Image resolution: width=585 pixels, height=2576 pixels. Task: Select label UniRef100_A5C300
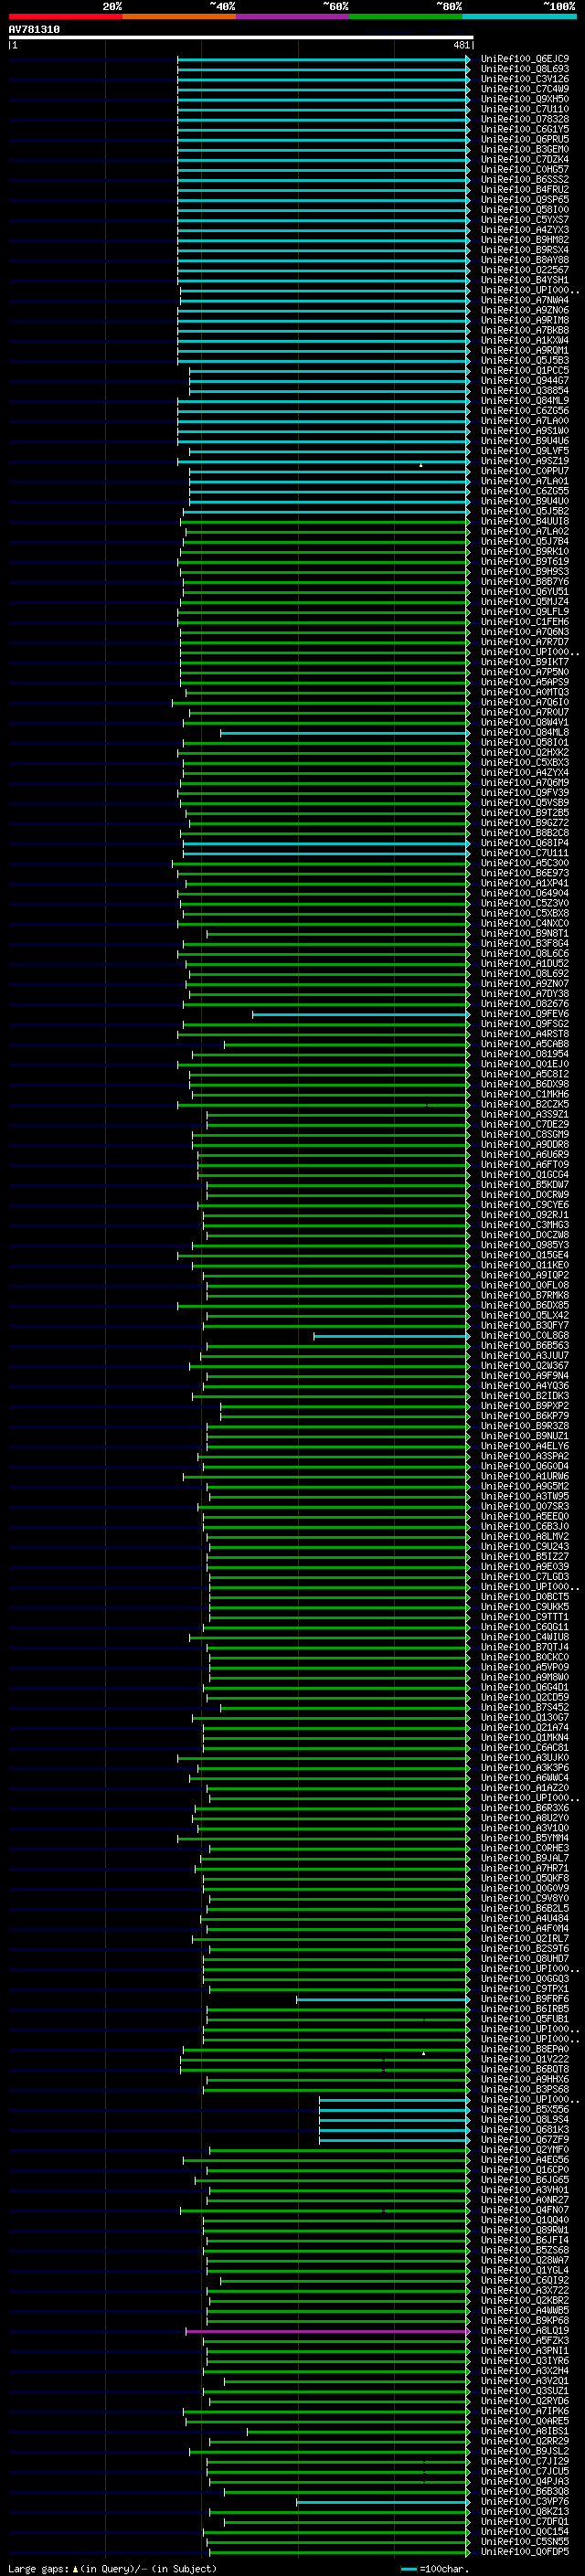coord(525,863)
